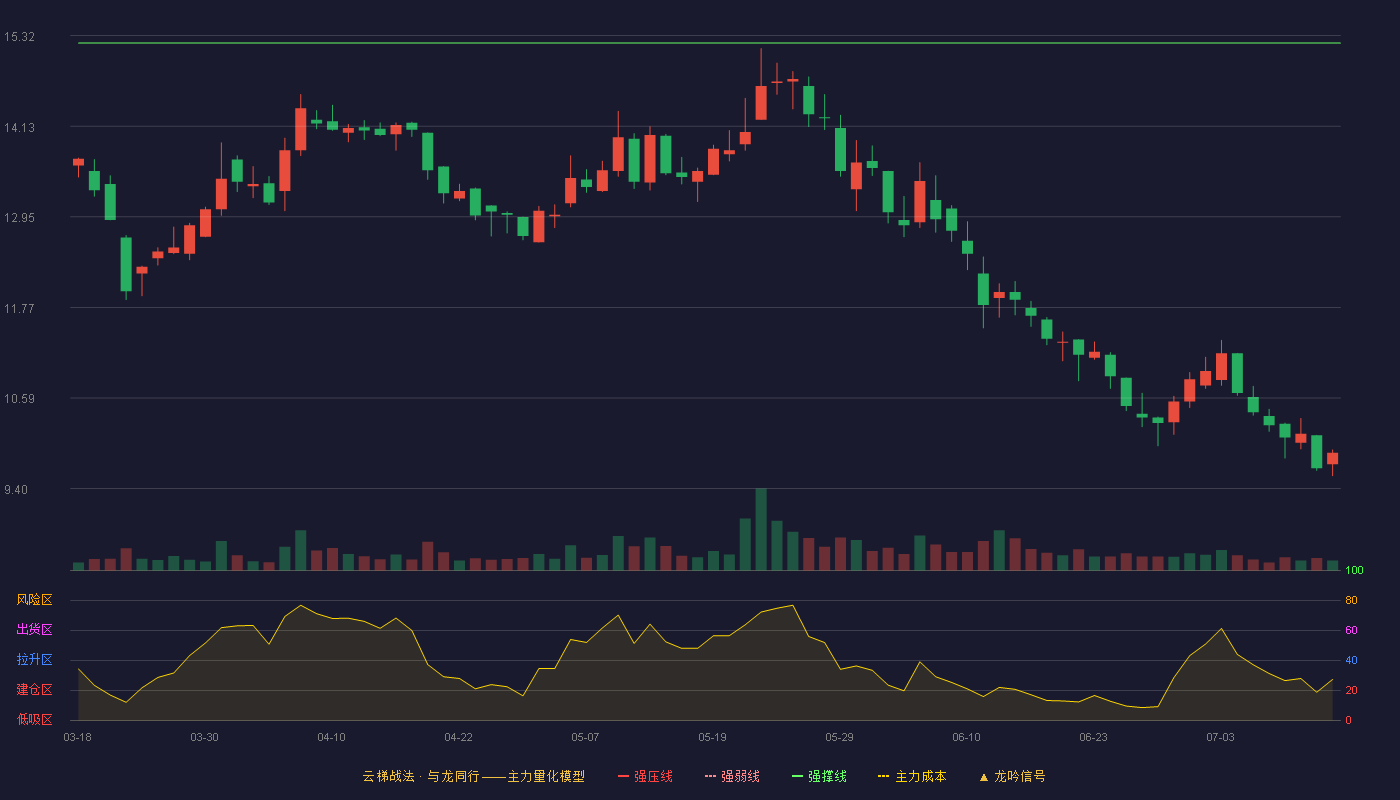Toggle the 强压线 legend entry

(x=645, y=776)
